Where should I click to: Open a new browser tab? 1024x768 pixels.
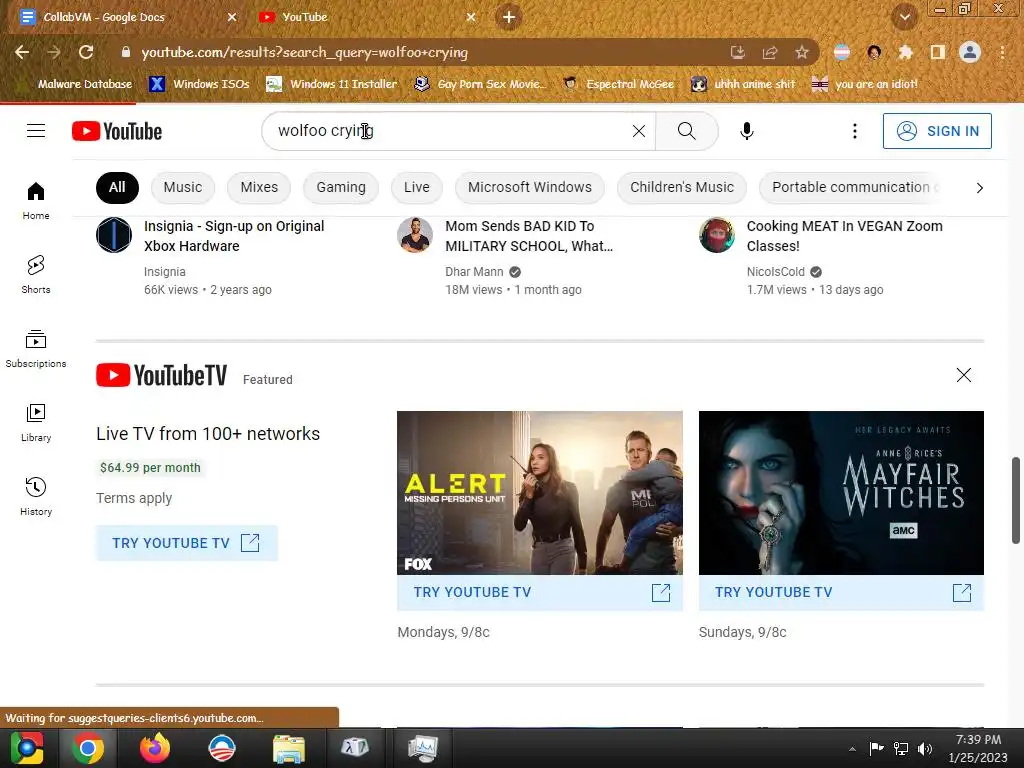tap(509, 17)
